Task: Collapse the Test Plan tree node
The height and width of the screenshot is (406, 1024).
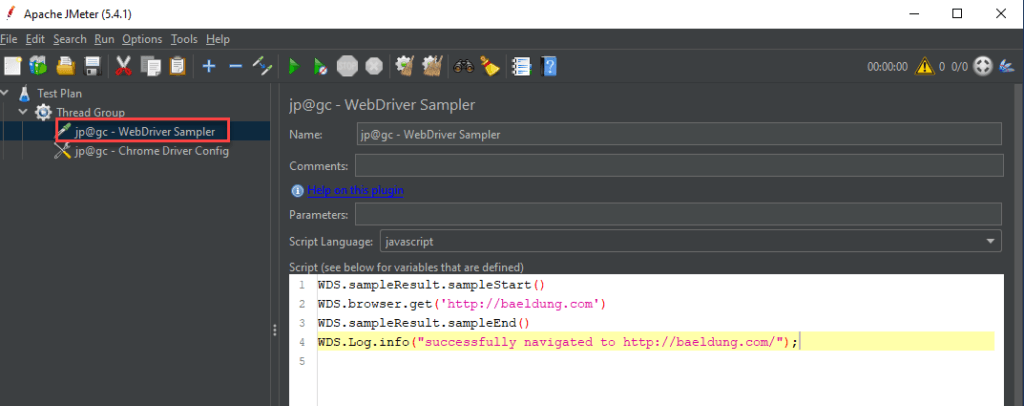Action: click(x=5, y=93)
